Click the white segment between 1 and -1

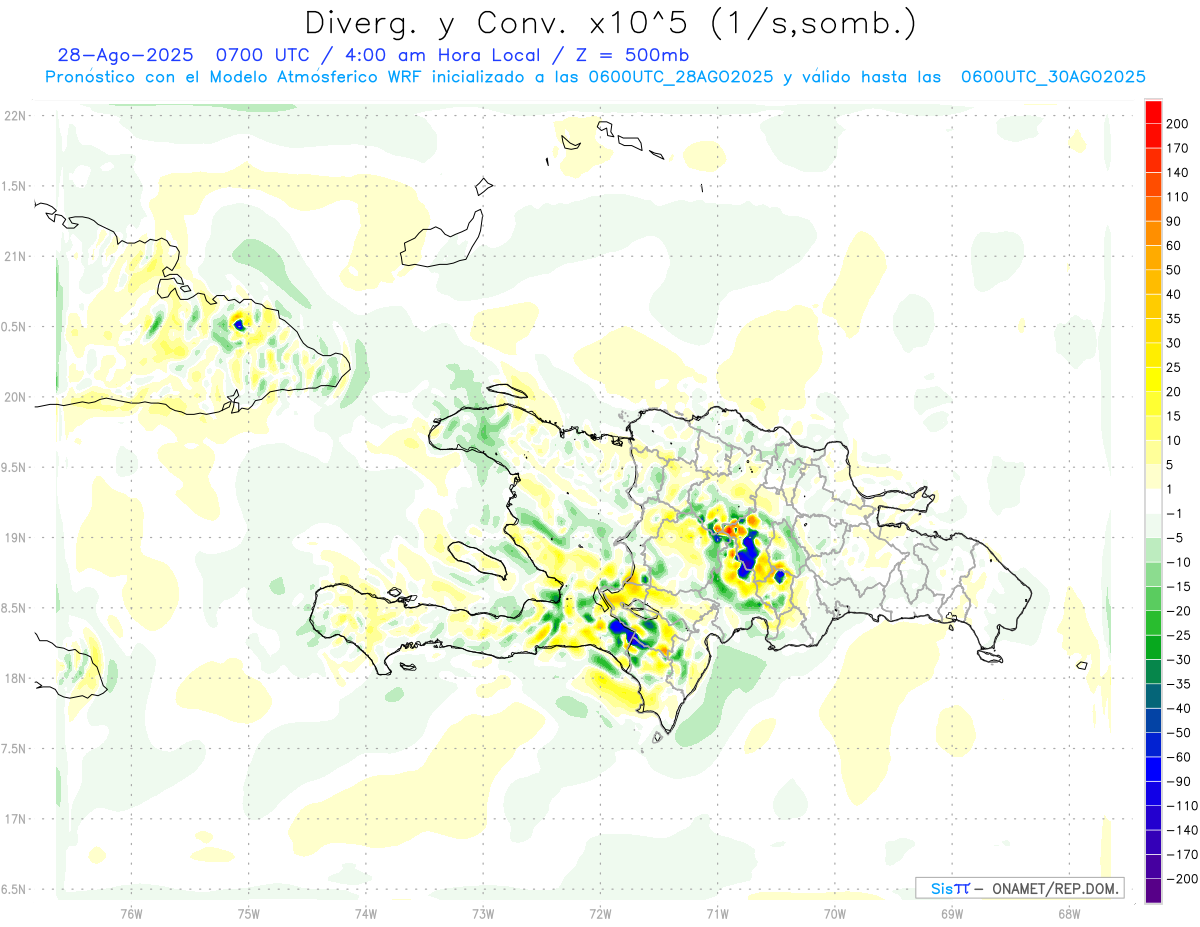click(1153, 501)
